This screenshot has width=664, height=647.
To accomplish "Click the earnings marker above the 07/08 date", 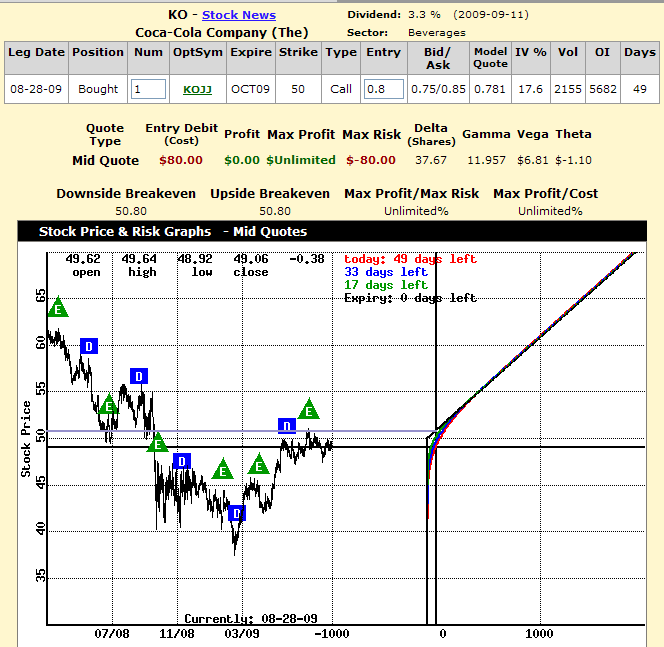I will 109,404.
